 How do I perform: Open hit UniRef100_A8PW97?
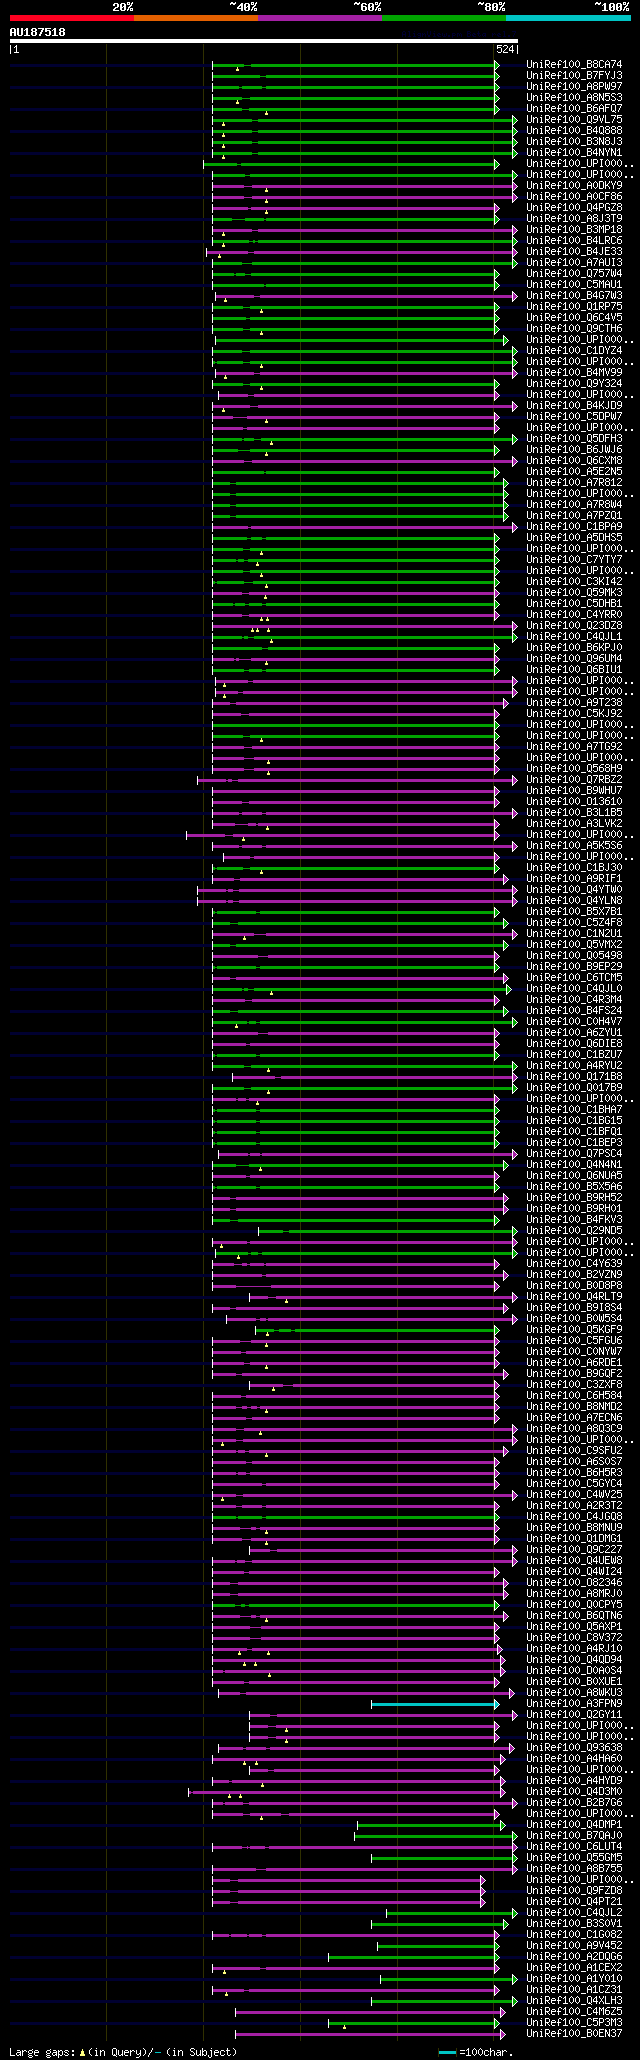(574, 86)
